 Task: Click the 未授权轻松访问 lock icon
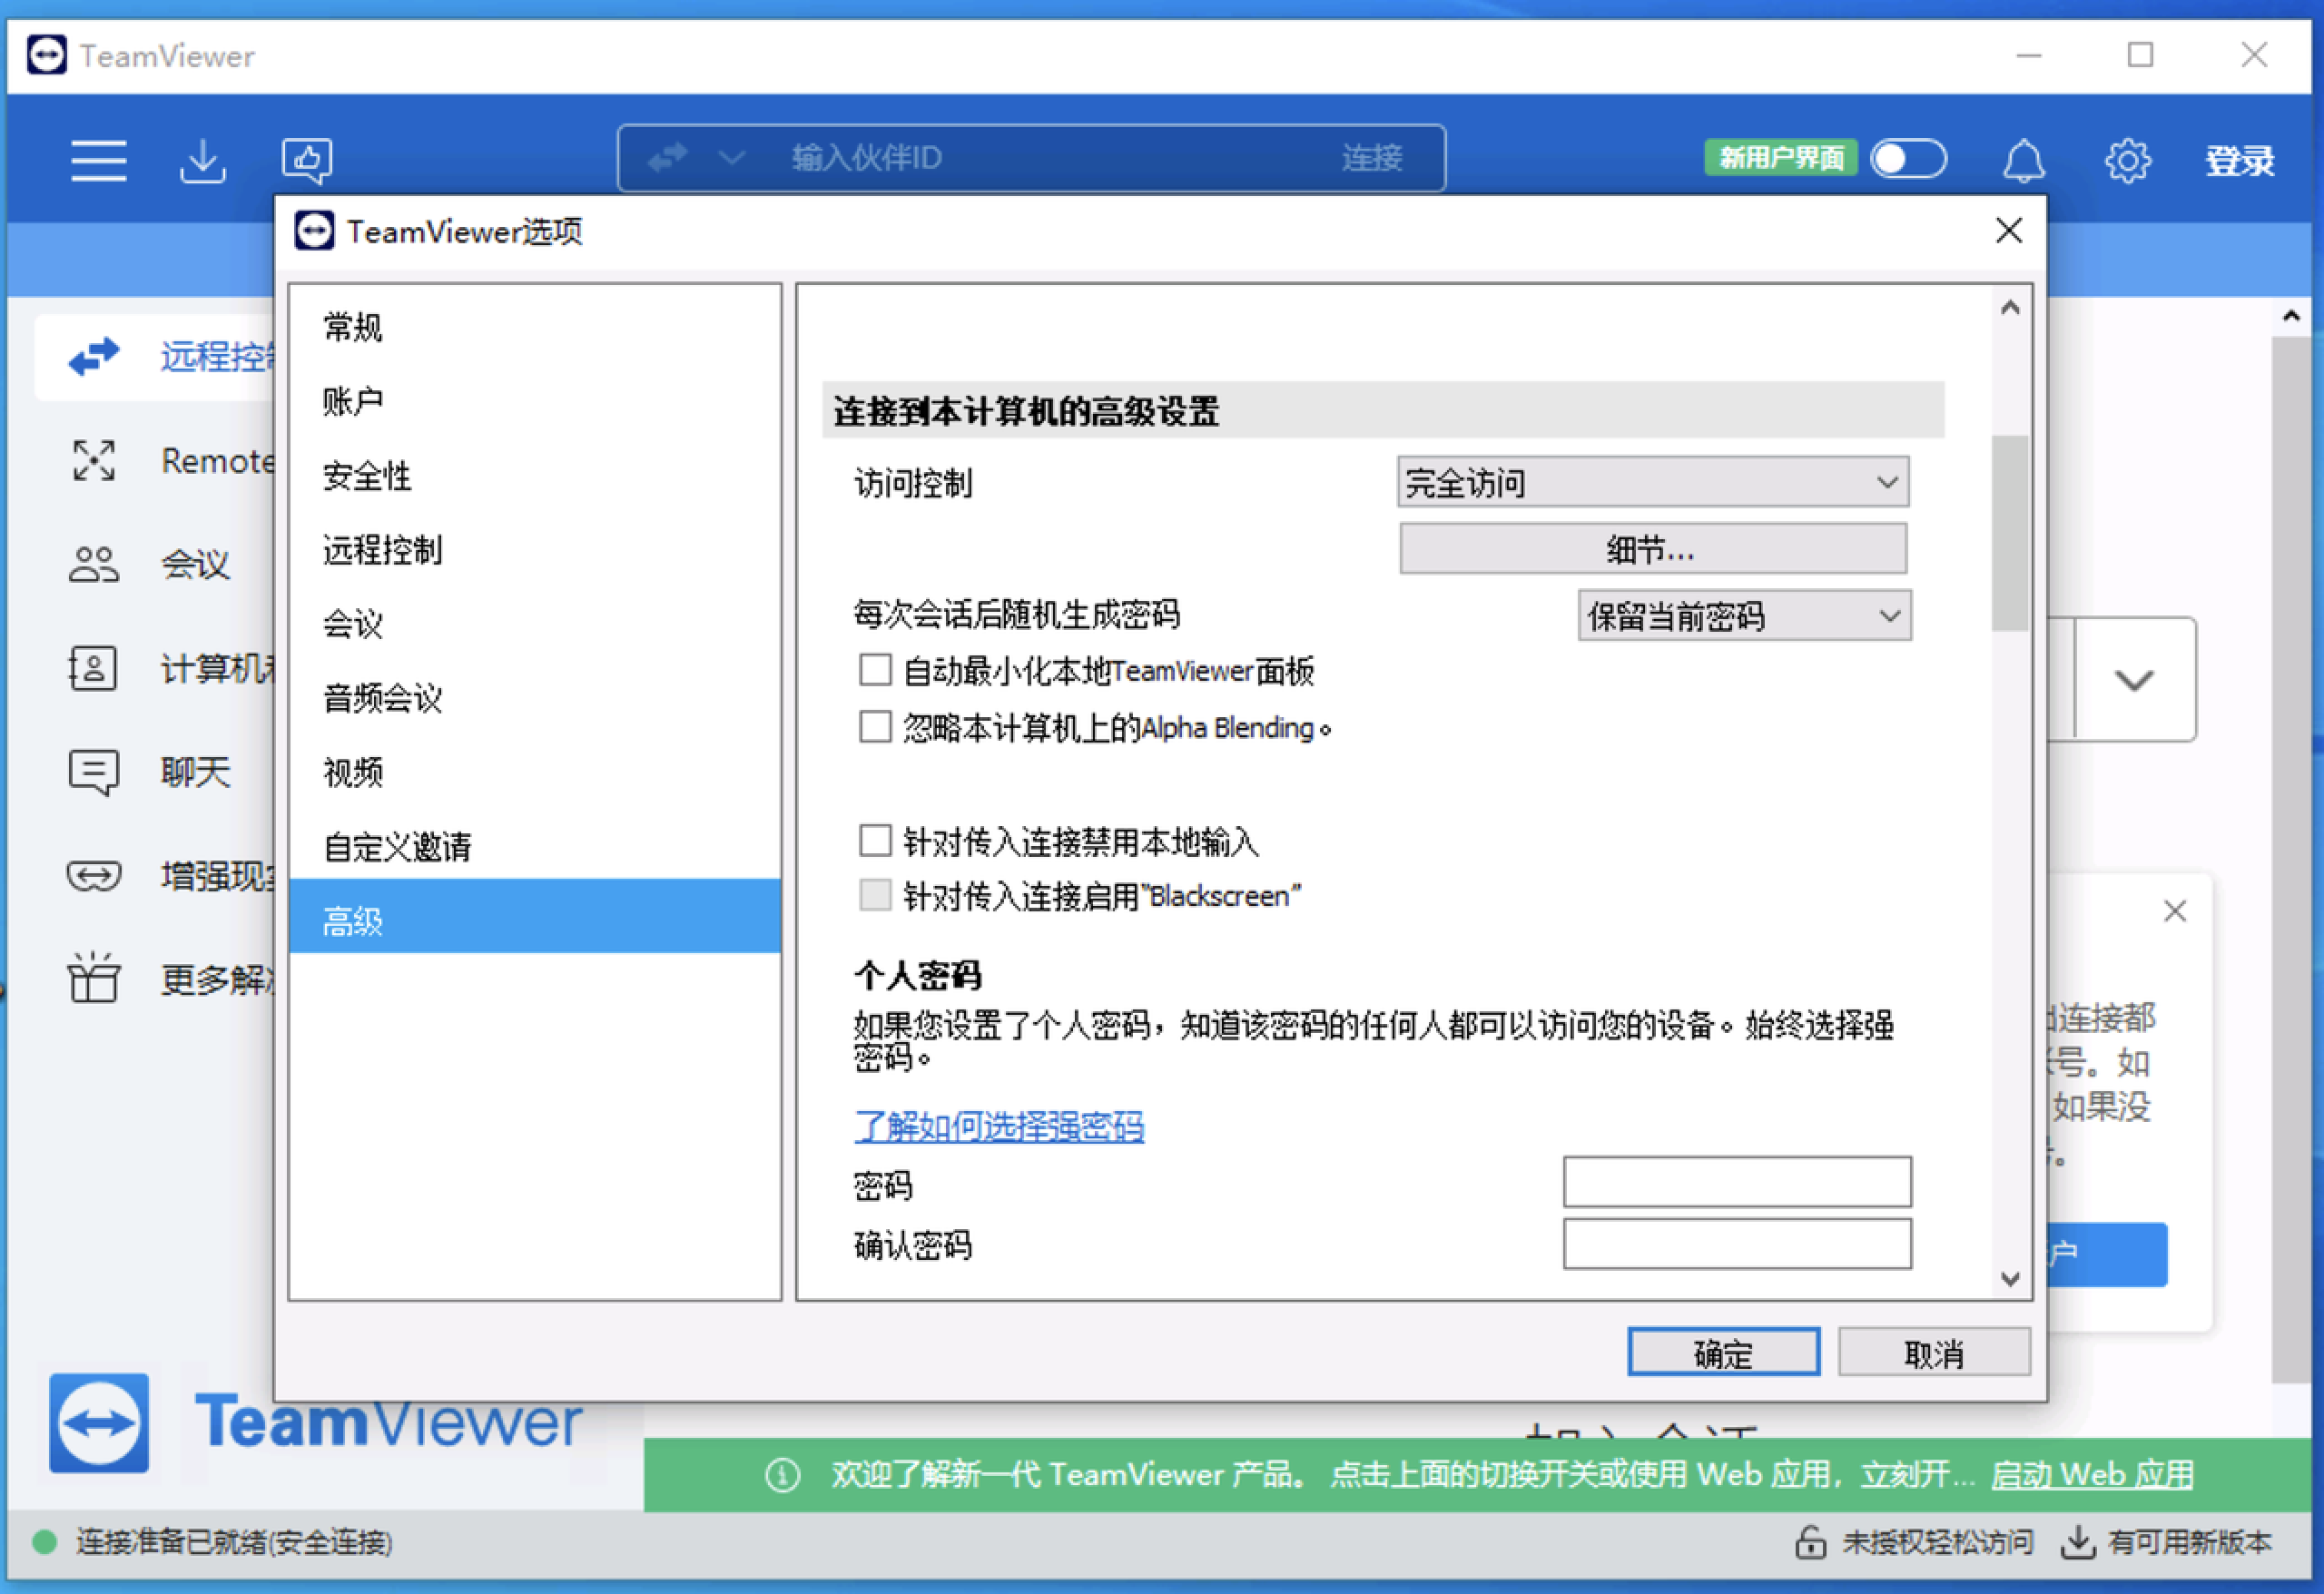coord(1810,1542)
